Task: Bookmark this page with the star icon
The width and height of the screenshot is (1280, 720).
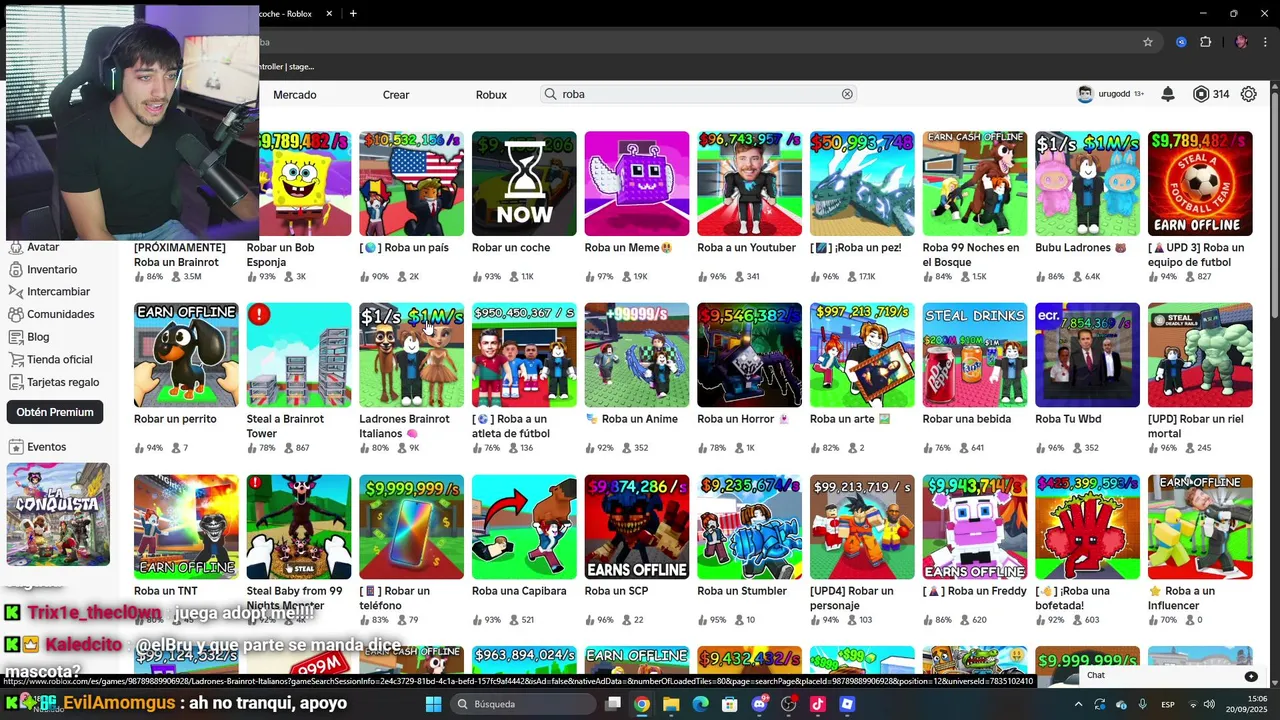Action: coord(1148,42)
